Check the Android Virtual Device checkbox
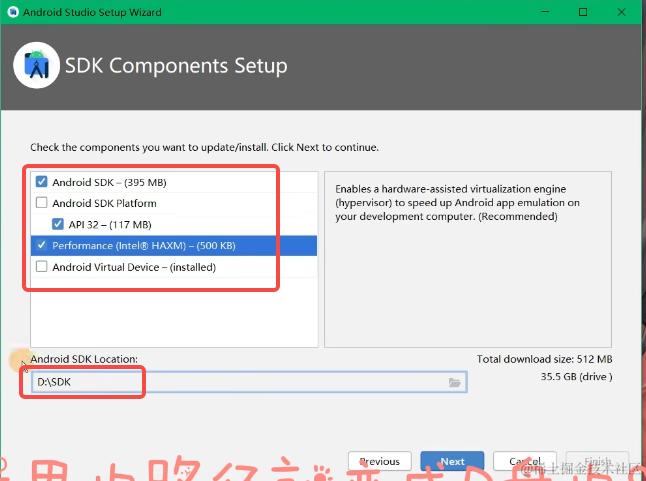The image size is (646, 481). (42, 267)
